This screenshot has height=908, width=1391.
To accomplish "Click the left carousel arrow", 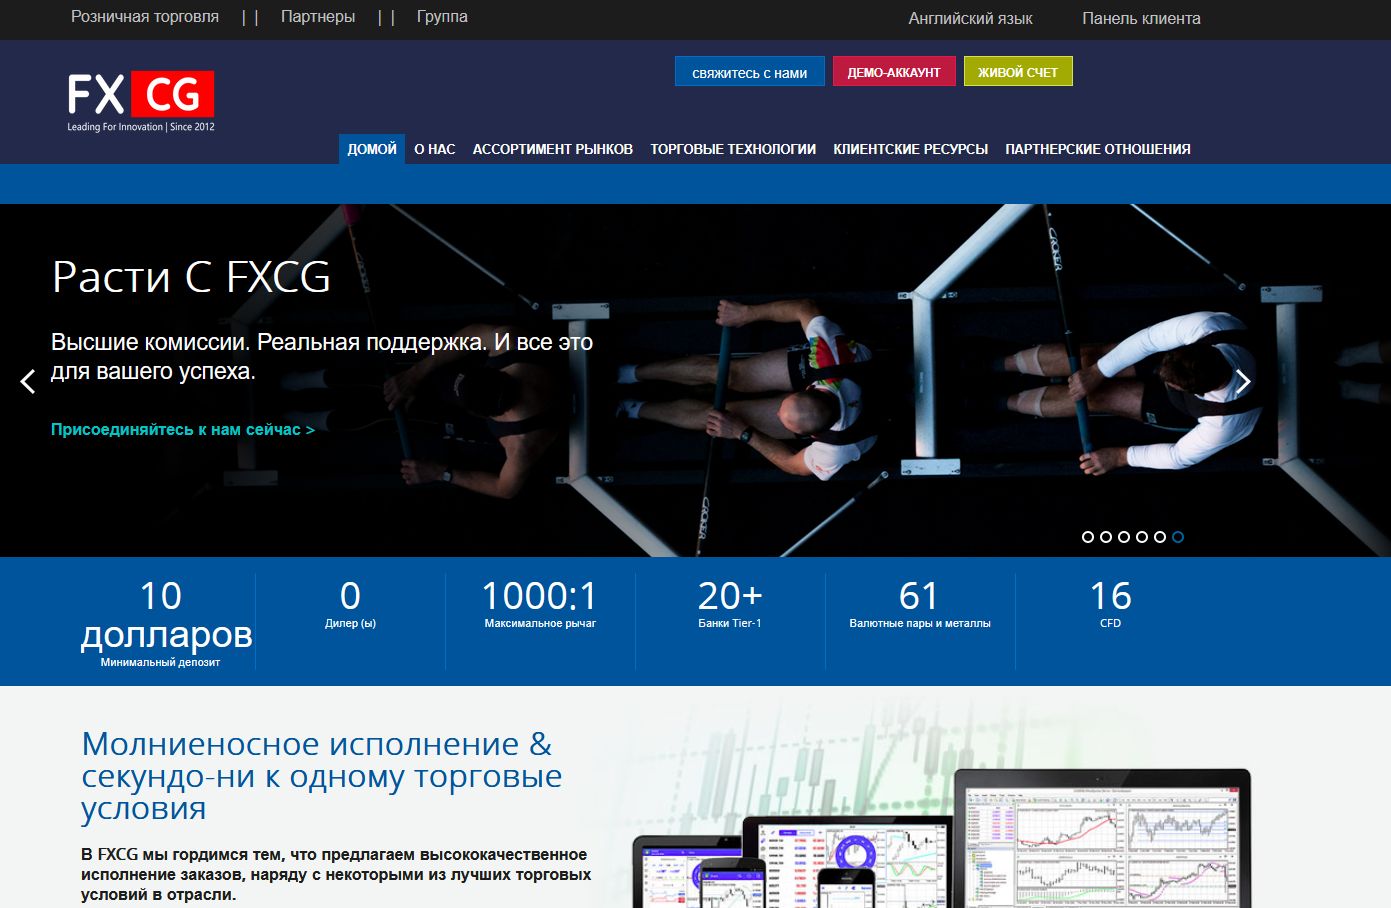I will click(26, 381).
